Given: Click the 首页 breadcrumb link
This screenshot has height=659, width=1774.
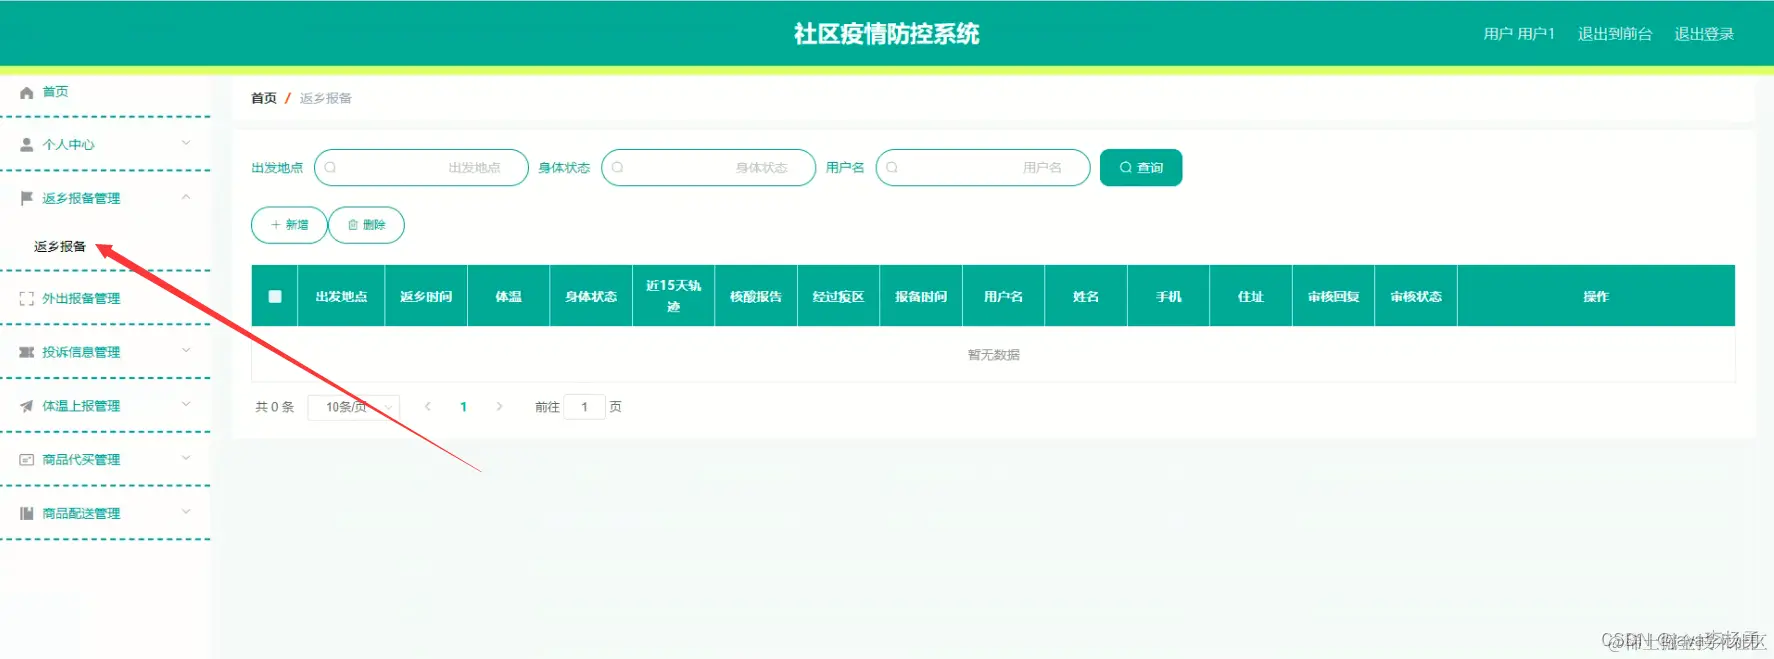Looking at the screenshot, I should [264, 98].
